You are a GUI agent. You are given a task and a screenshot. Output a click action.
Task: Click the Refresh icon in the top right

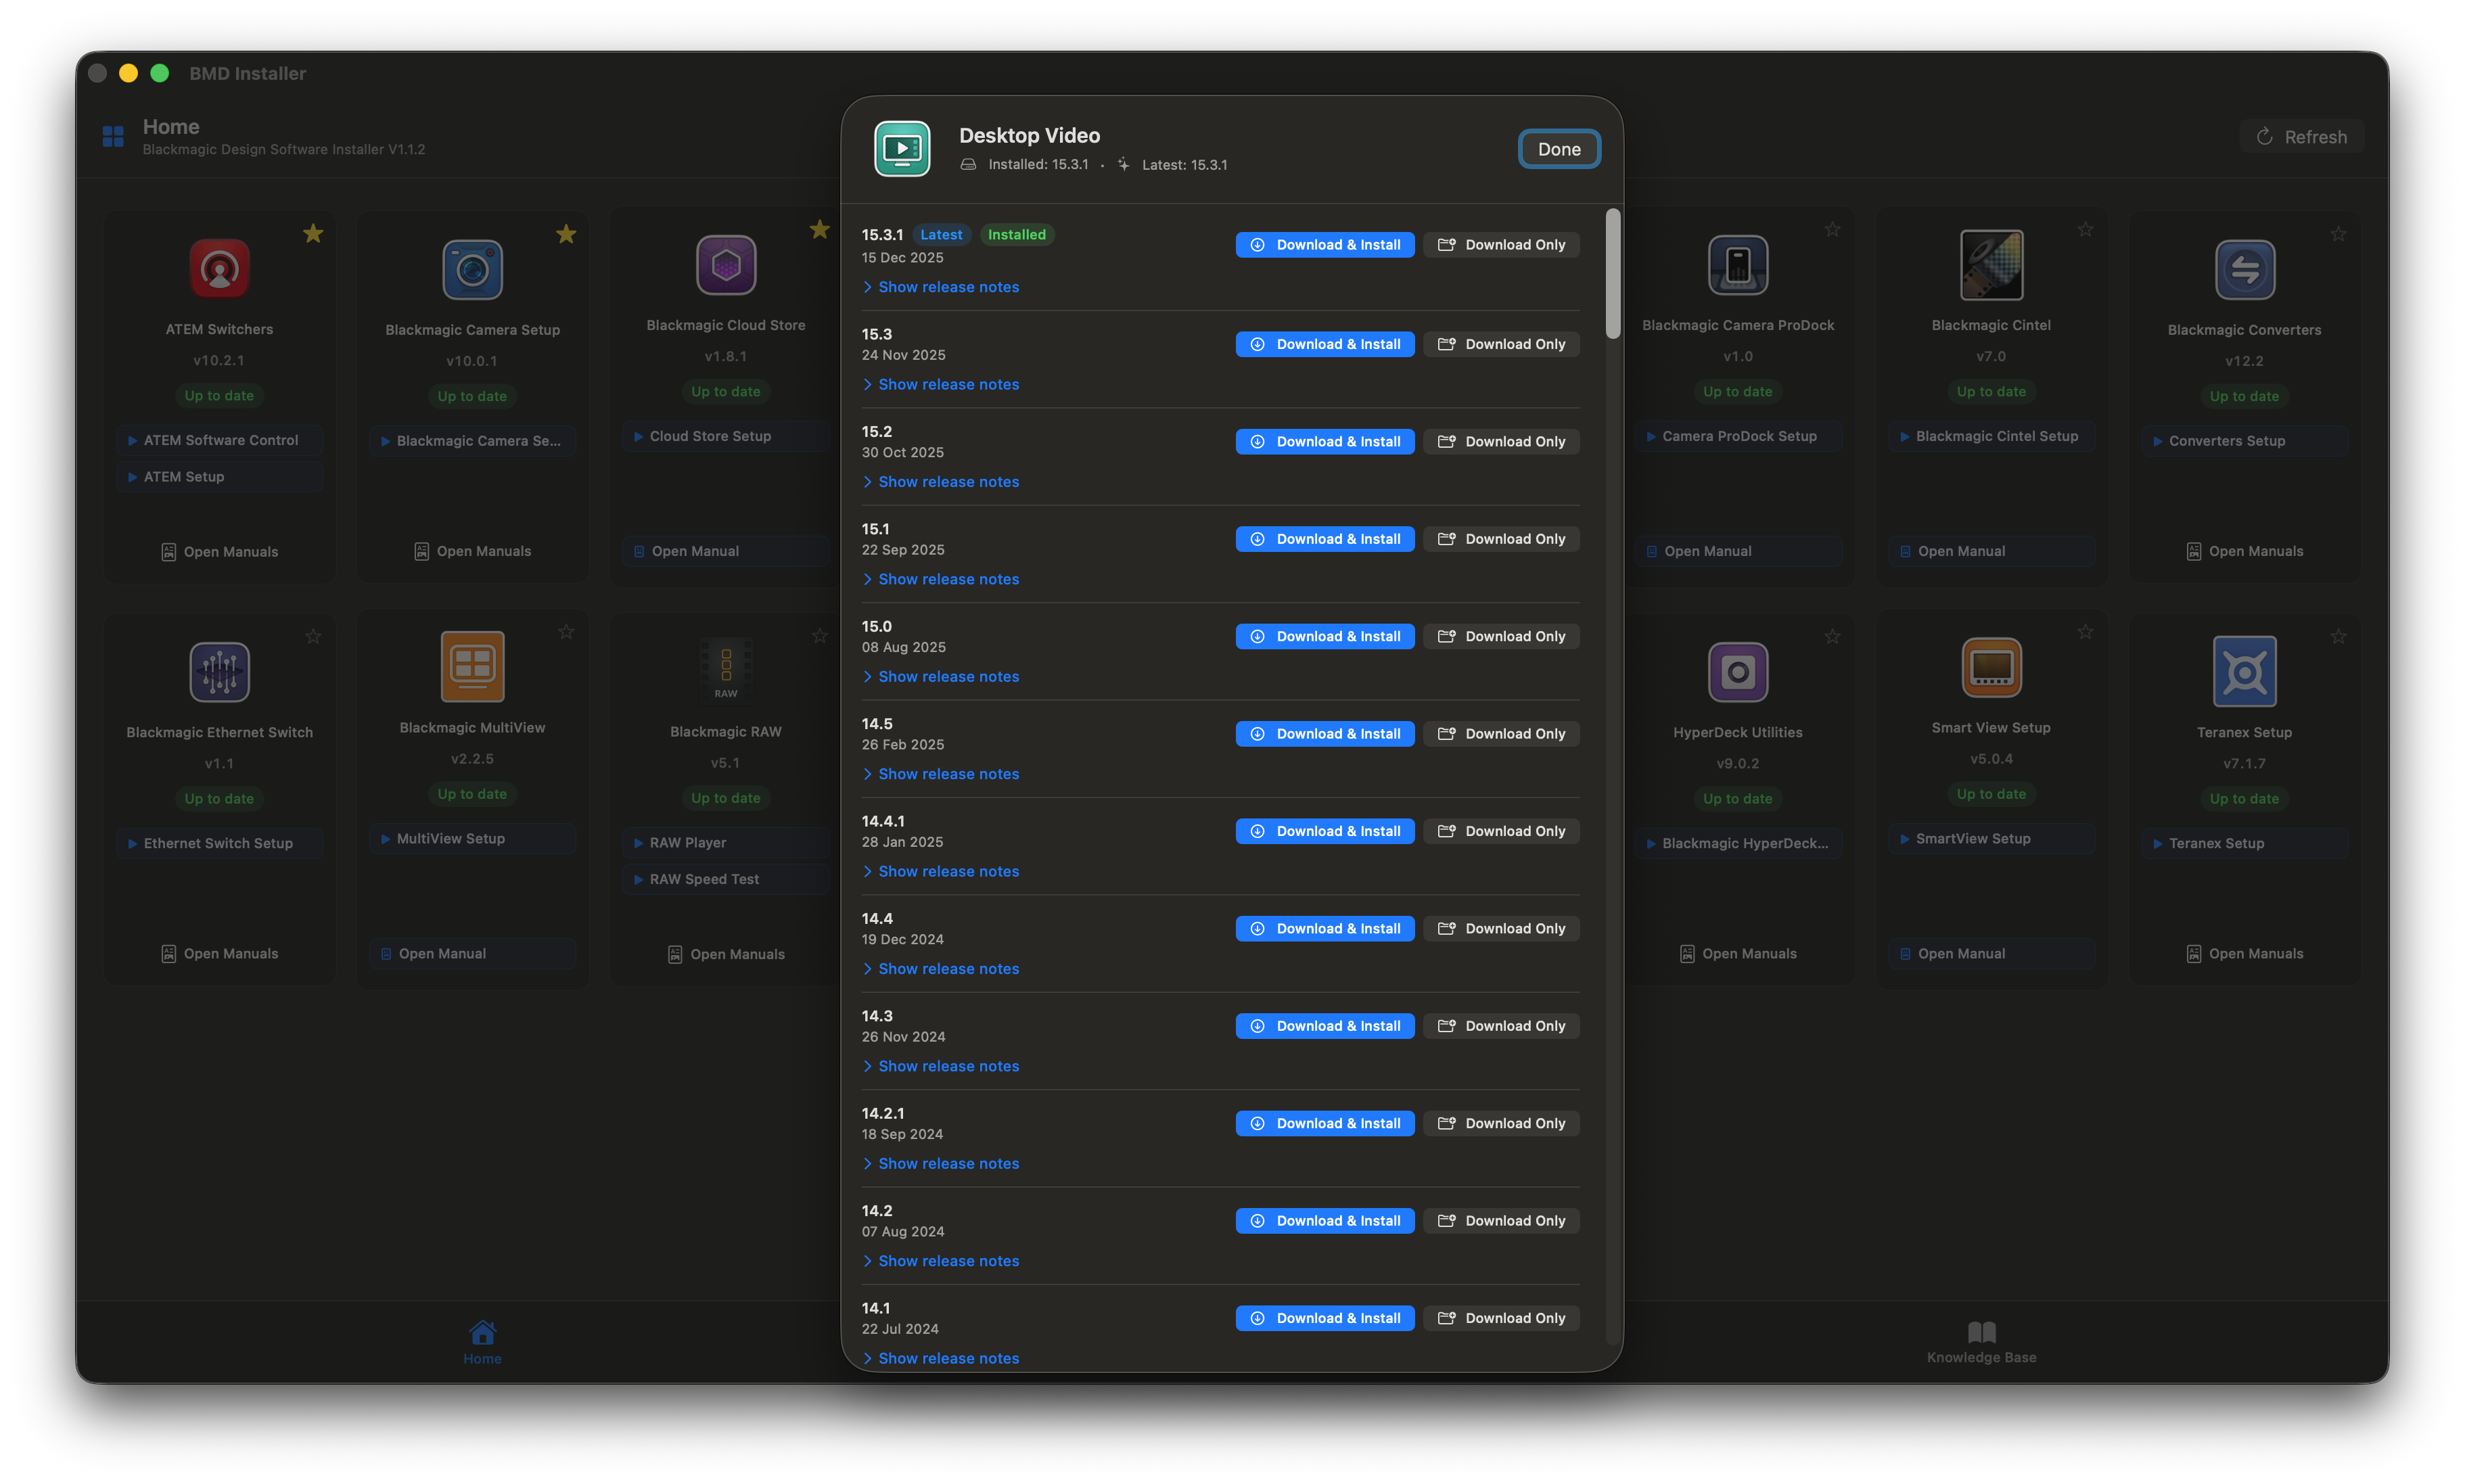[x=2264, y=136]
